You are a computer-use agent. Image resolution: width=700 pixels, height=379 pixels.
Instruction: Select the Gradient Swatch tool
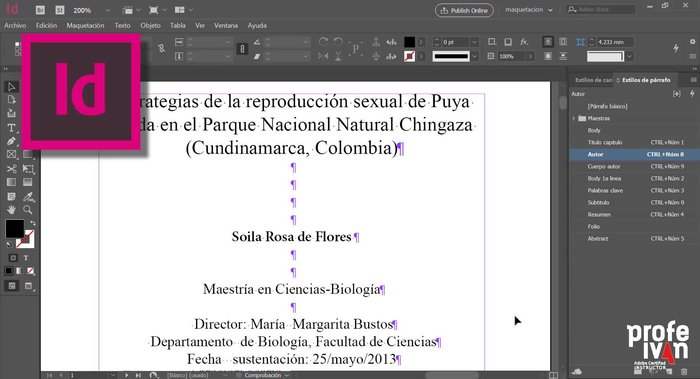pyautogui.click(x=12, y=182)
